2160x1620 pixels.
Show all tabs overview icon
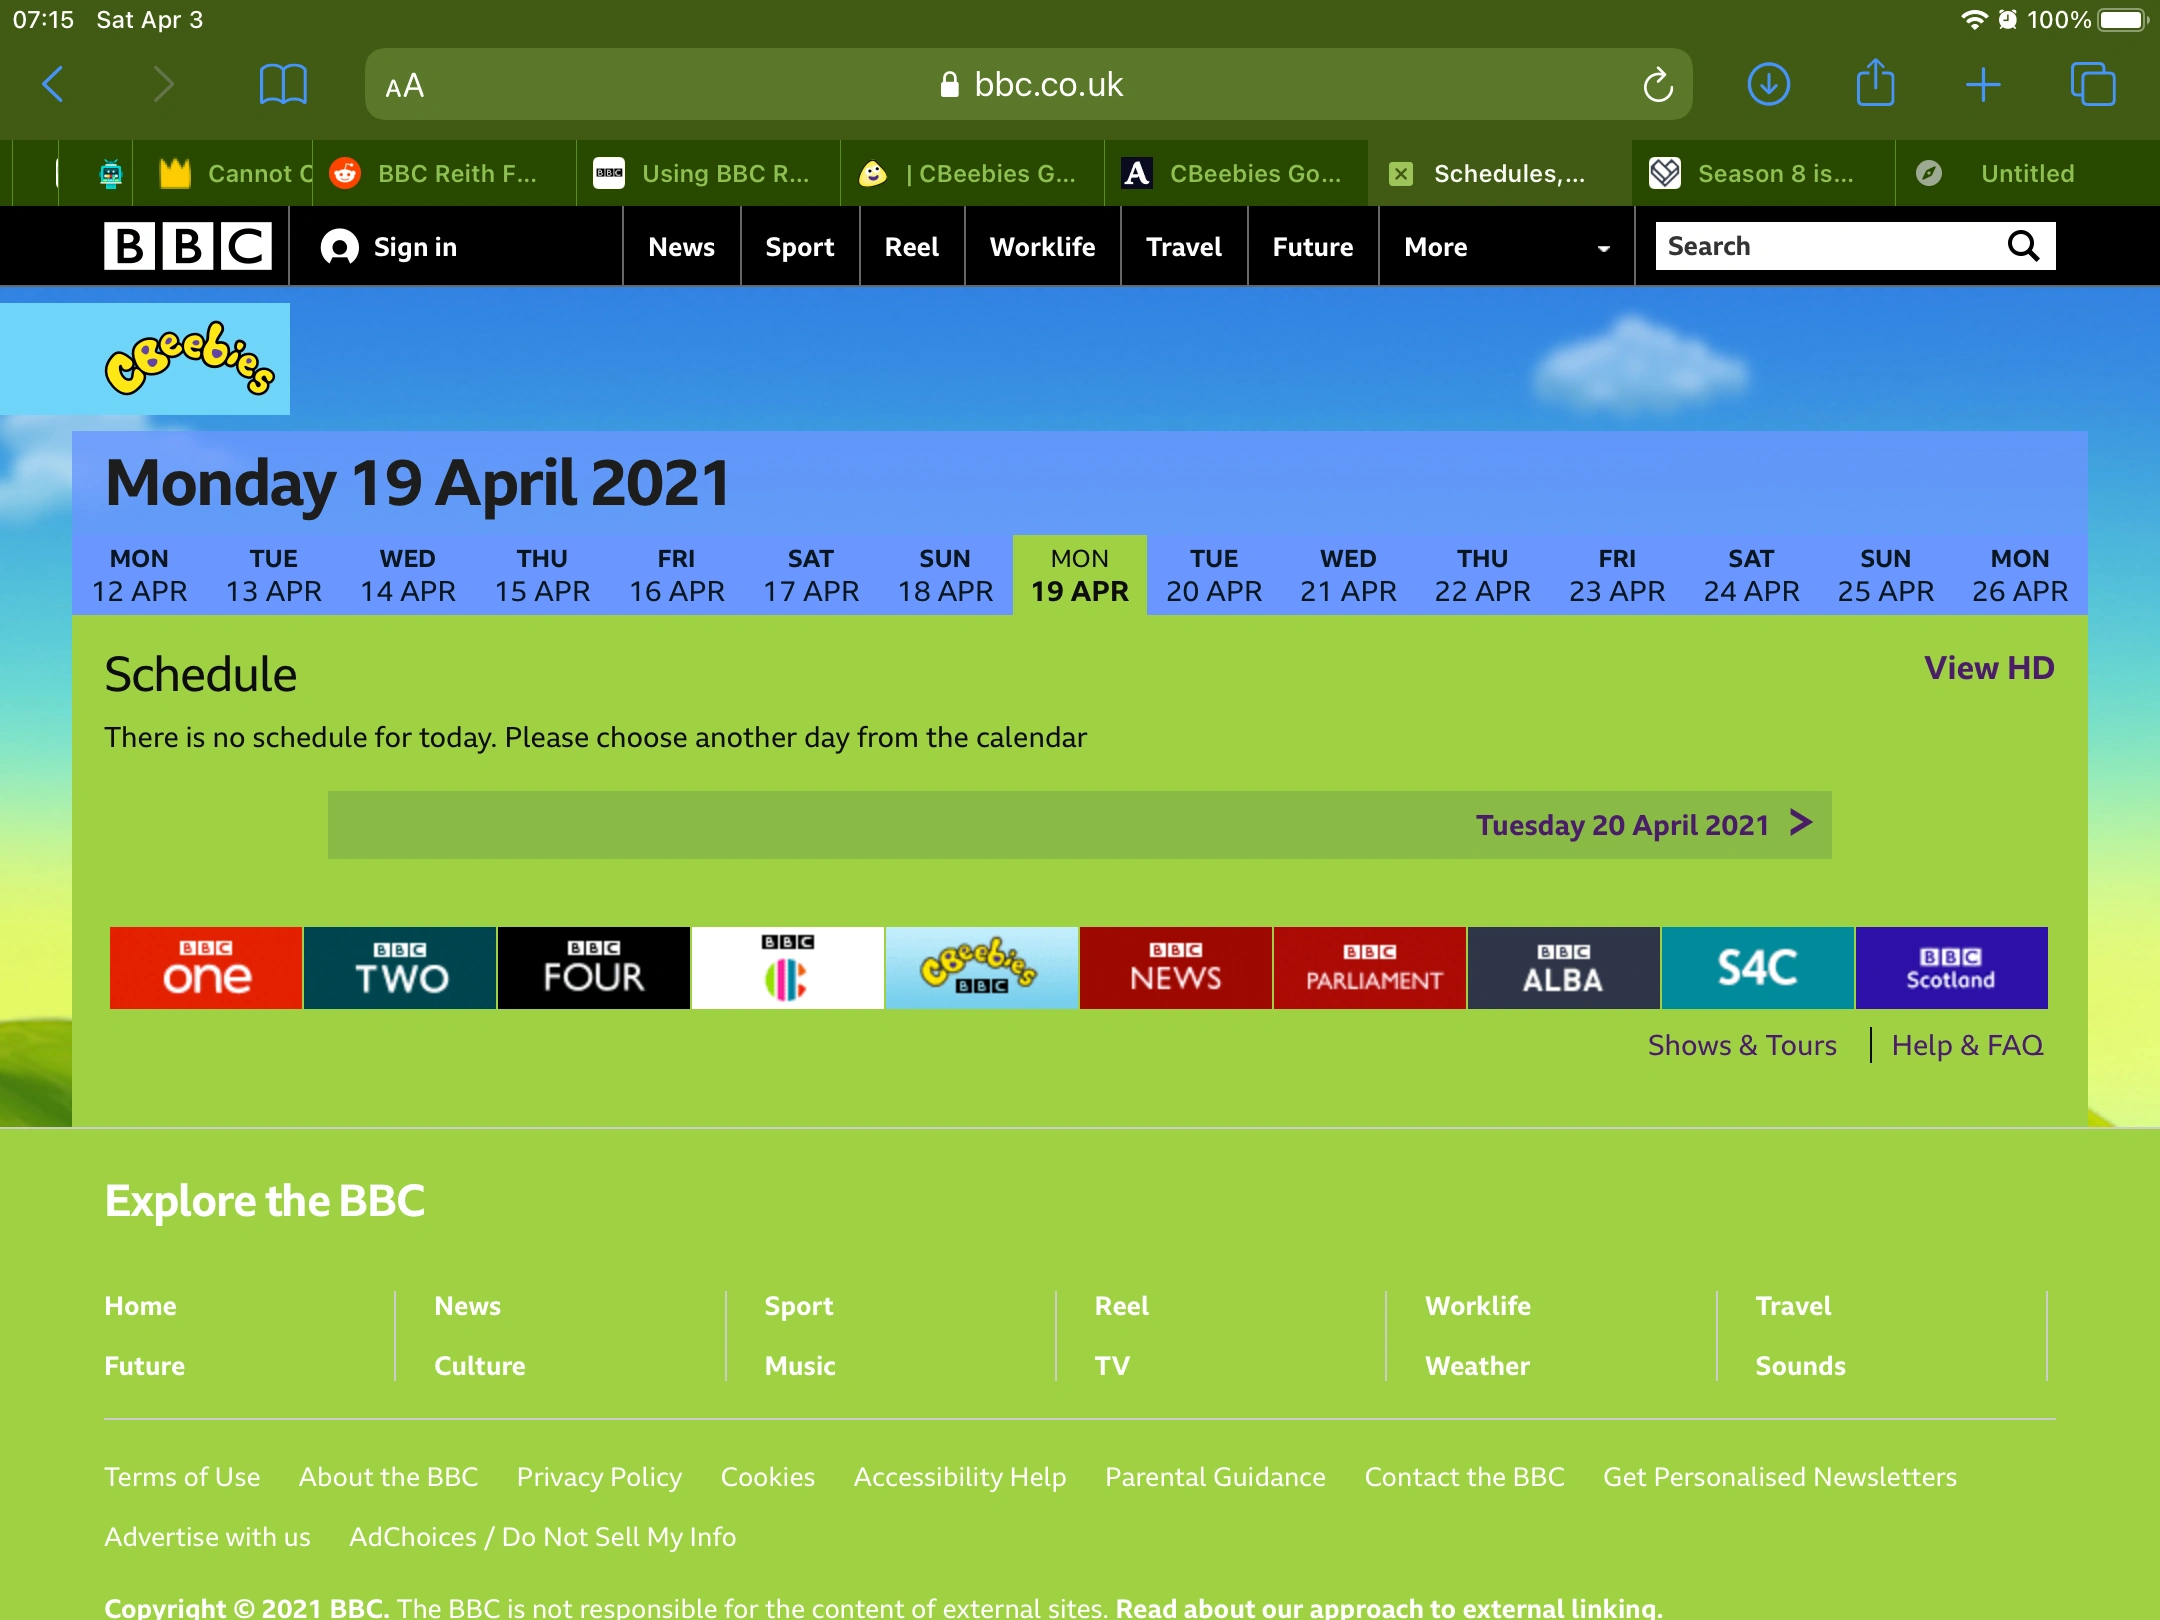point(2092,85)
